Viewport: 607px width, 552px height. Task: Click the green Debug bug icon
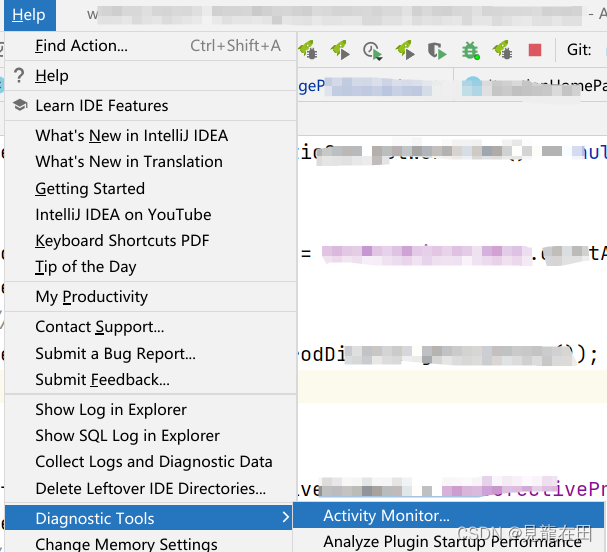470,50
